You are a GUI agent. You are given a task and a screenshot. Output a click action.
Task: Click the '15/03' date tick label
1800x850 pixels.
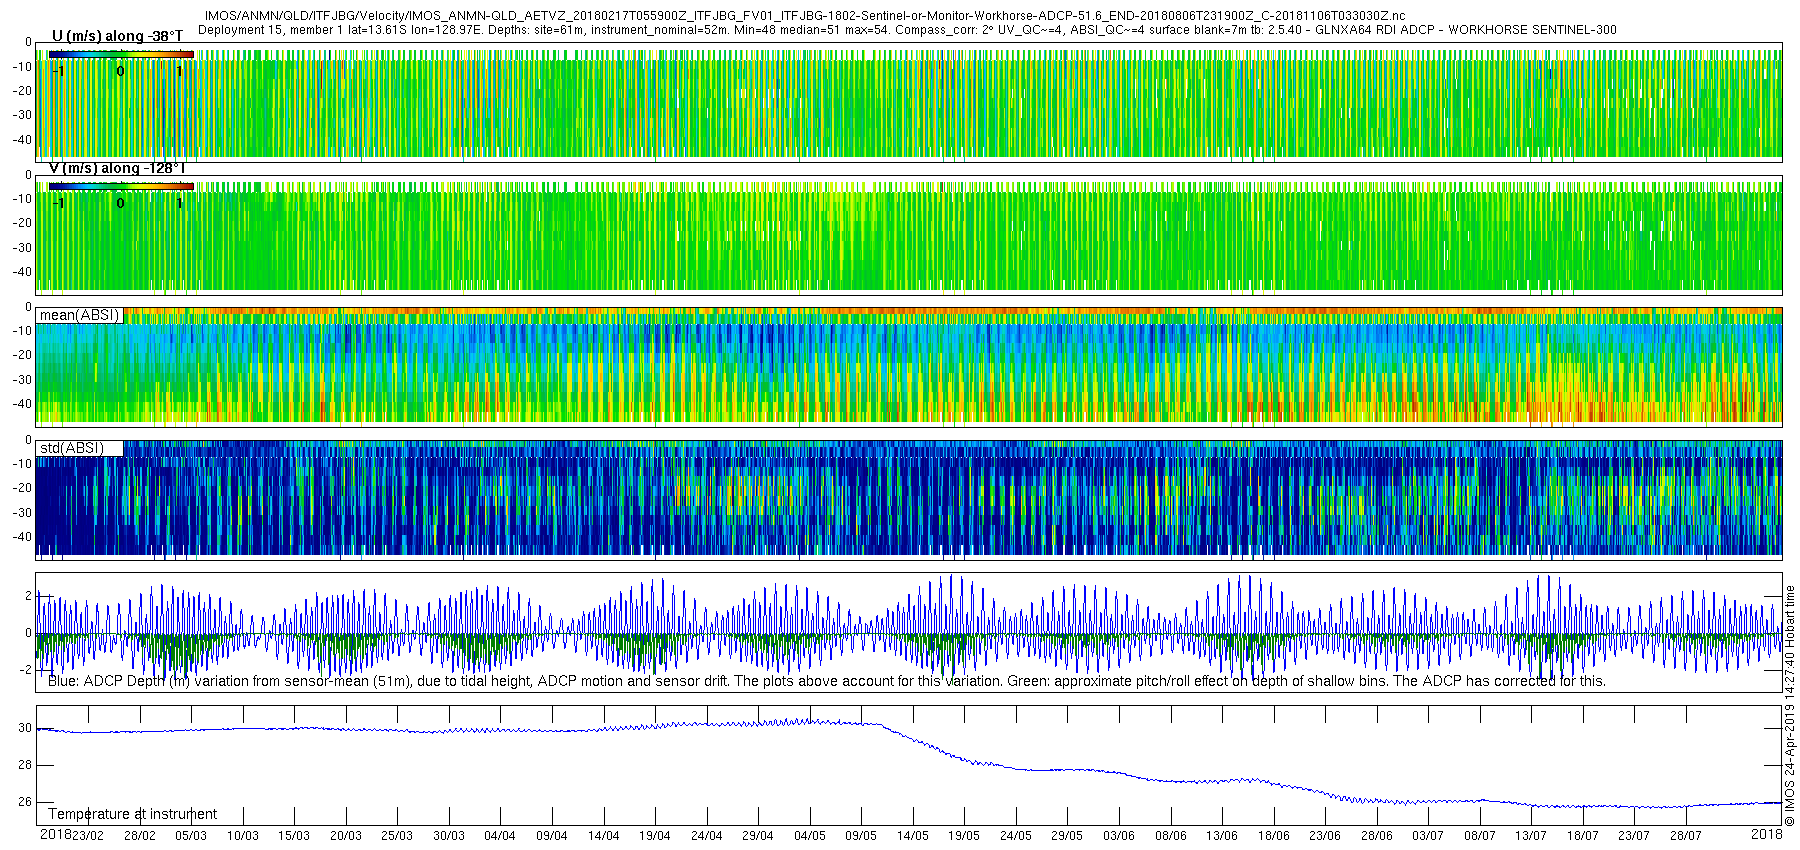pos(294,835)
